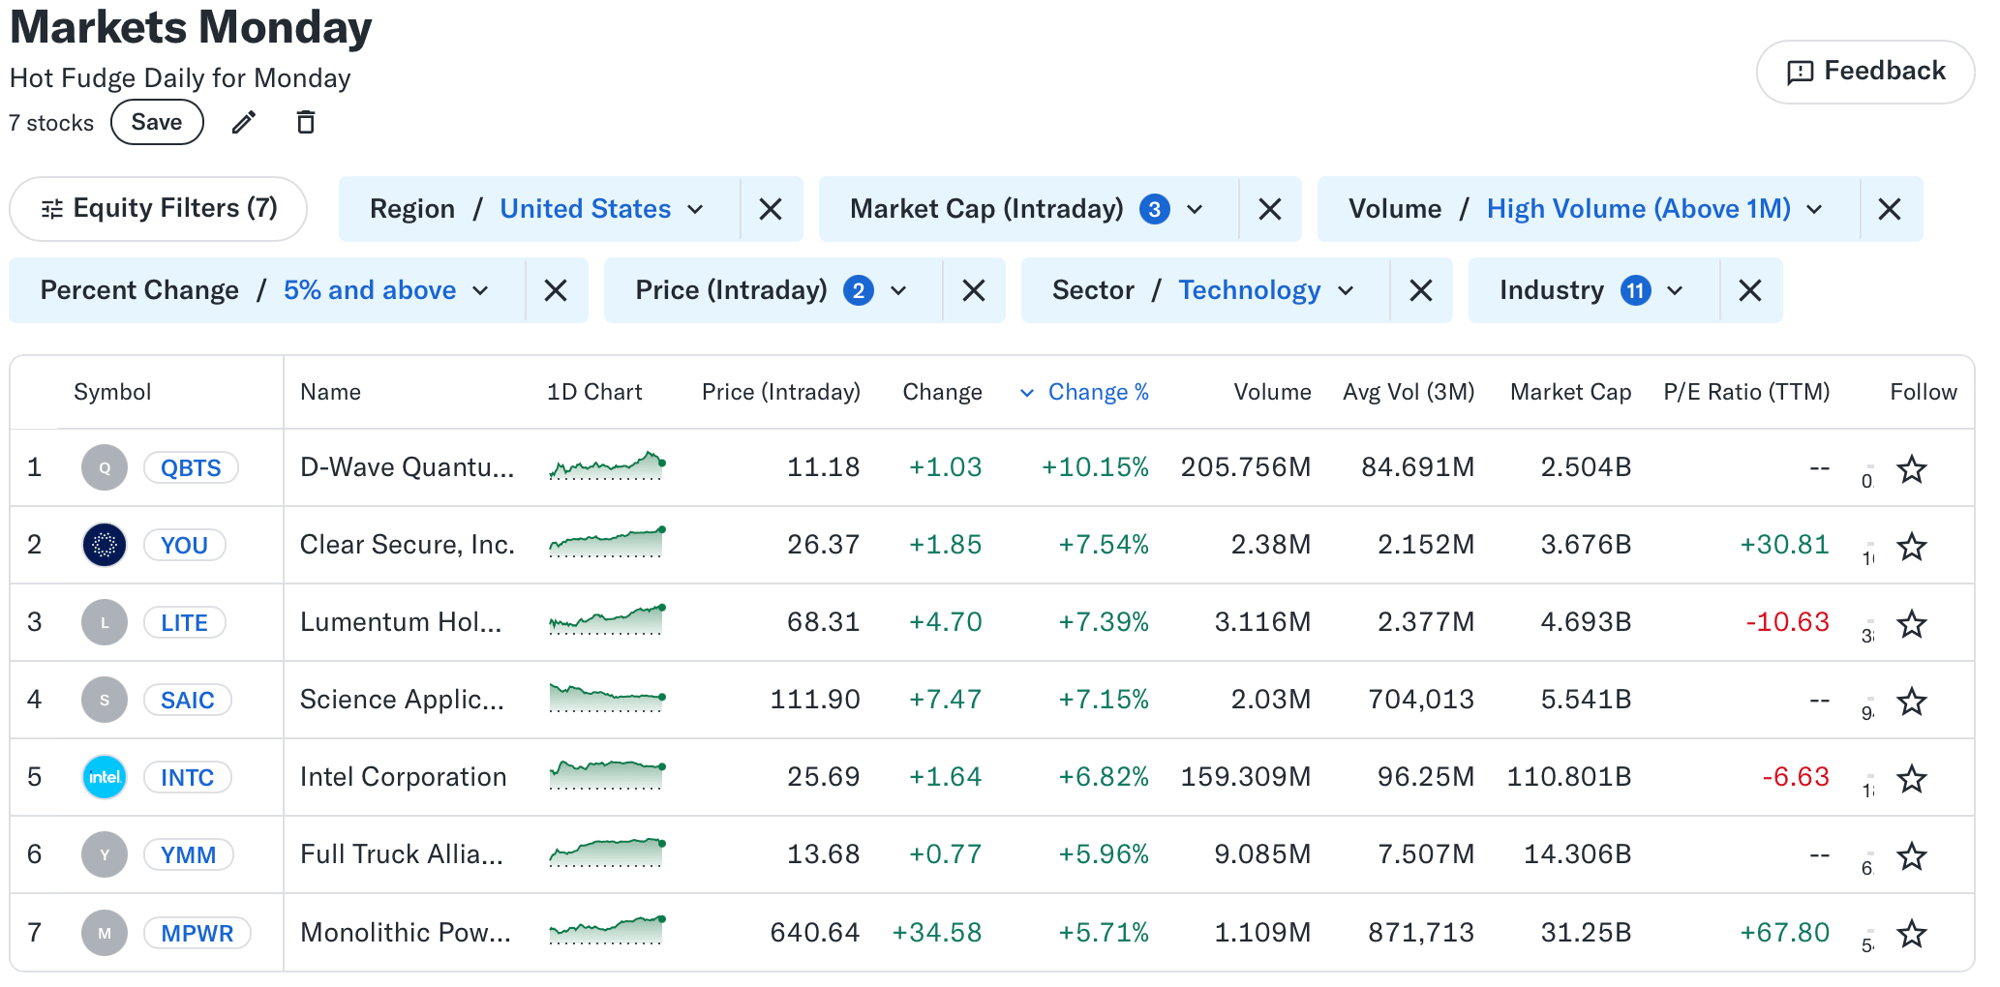Click the sort arrow on Change % column
This screenshot has width=2000, height=987.
point(1027,392)
